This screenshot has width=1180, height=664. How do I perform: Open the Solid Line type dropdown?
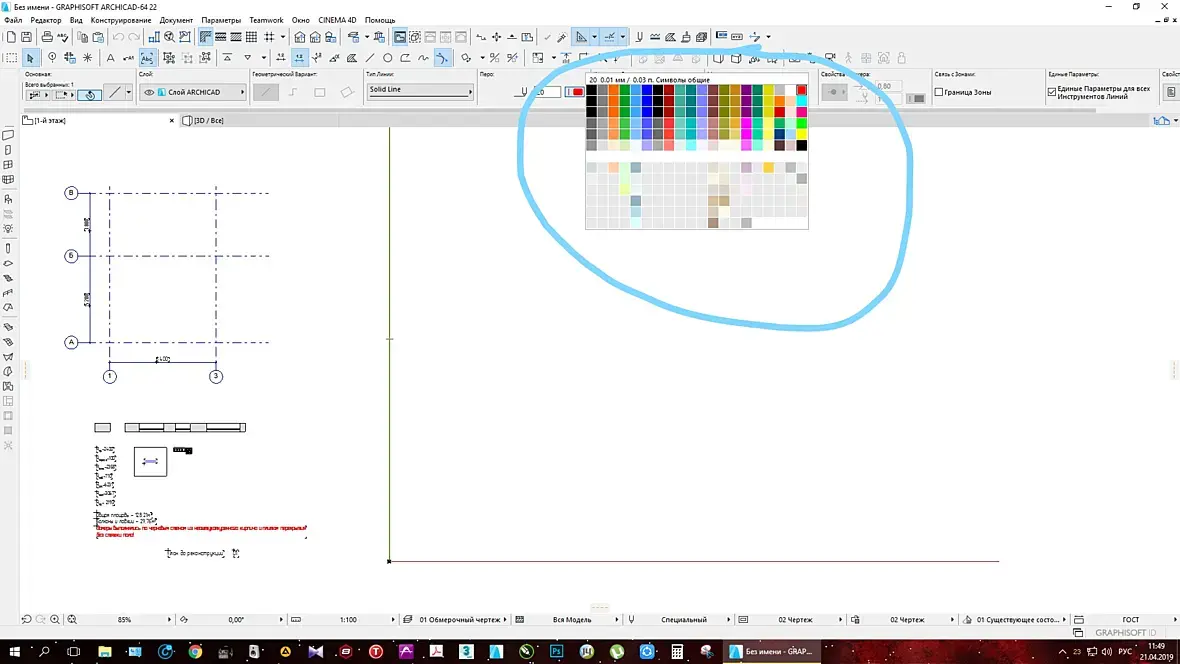click(x=420, y=90)
